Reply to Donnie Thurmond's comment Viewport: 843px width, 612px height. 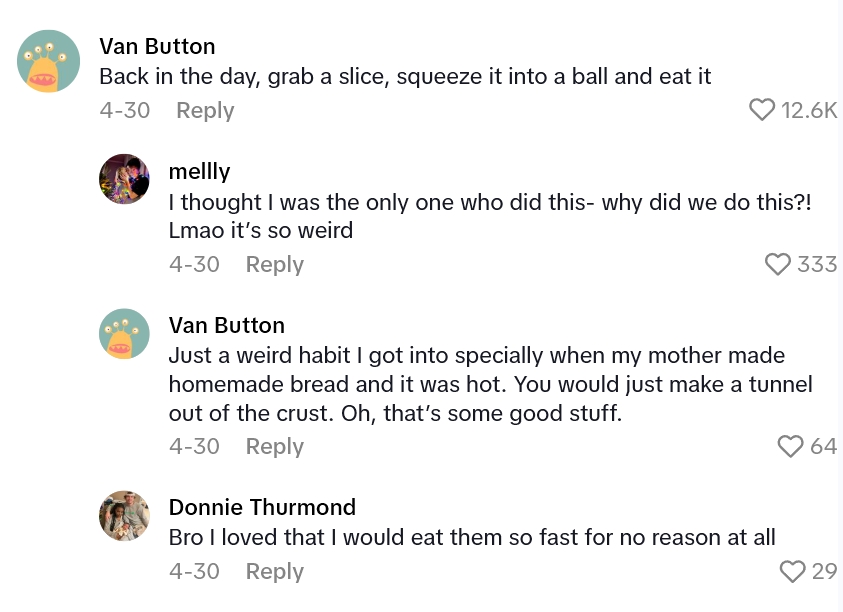coord(274,571)
